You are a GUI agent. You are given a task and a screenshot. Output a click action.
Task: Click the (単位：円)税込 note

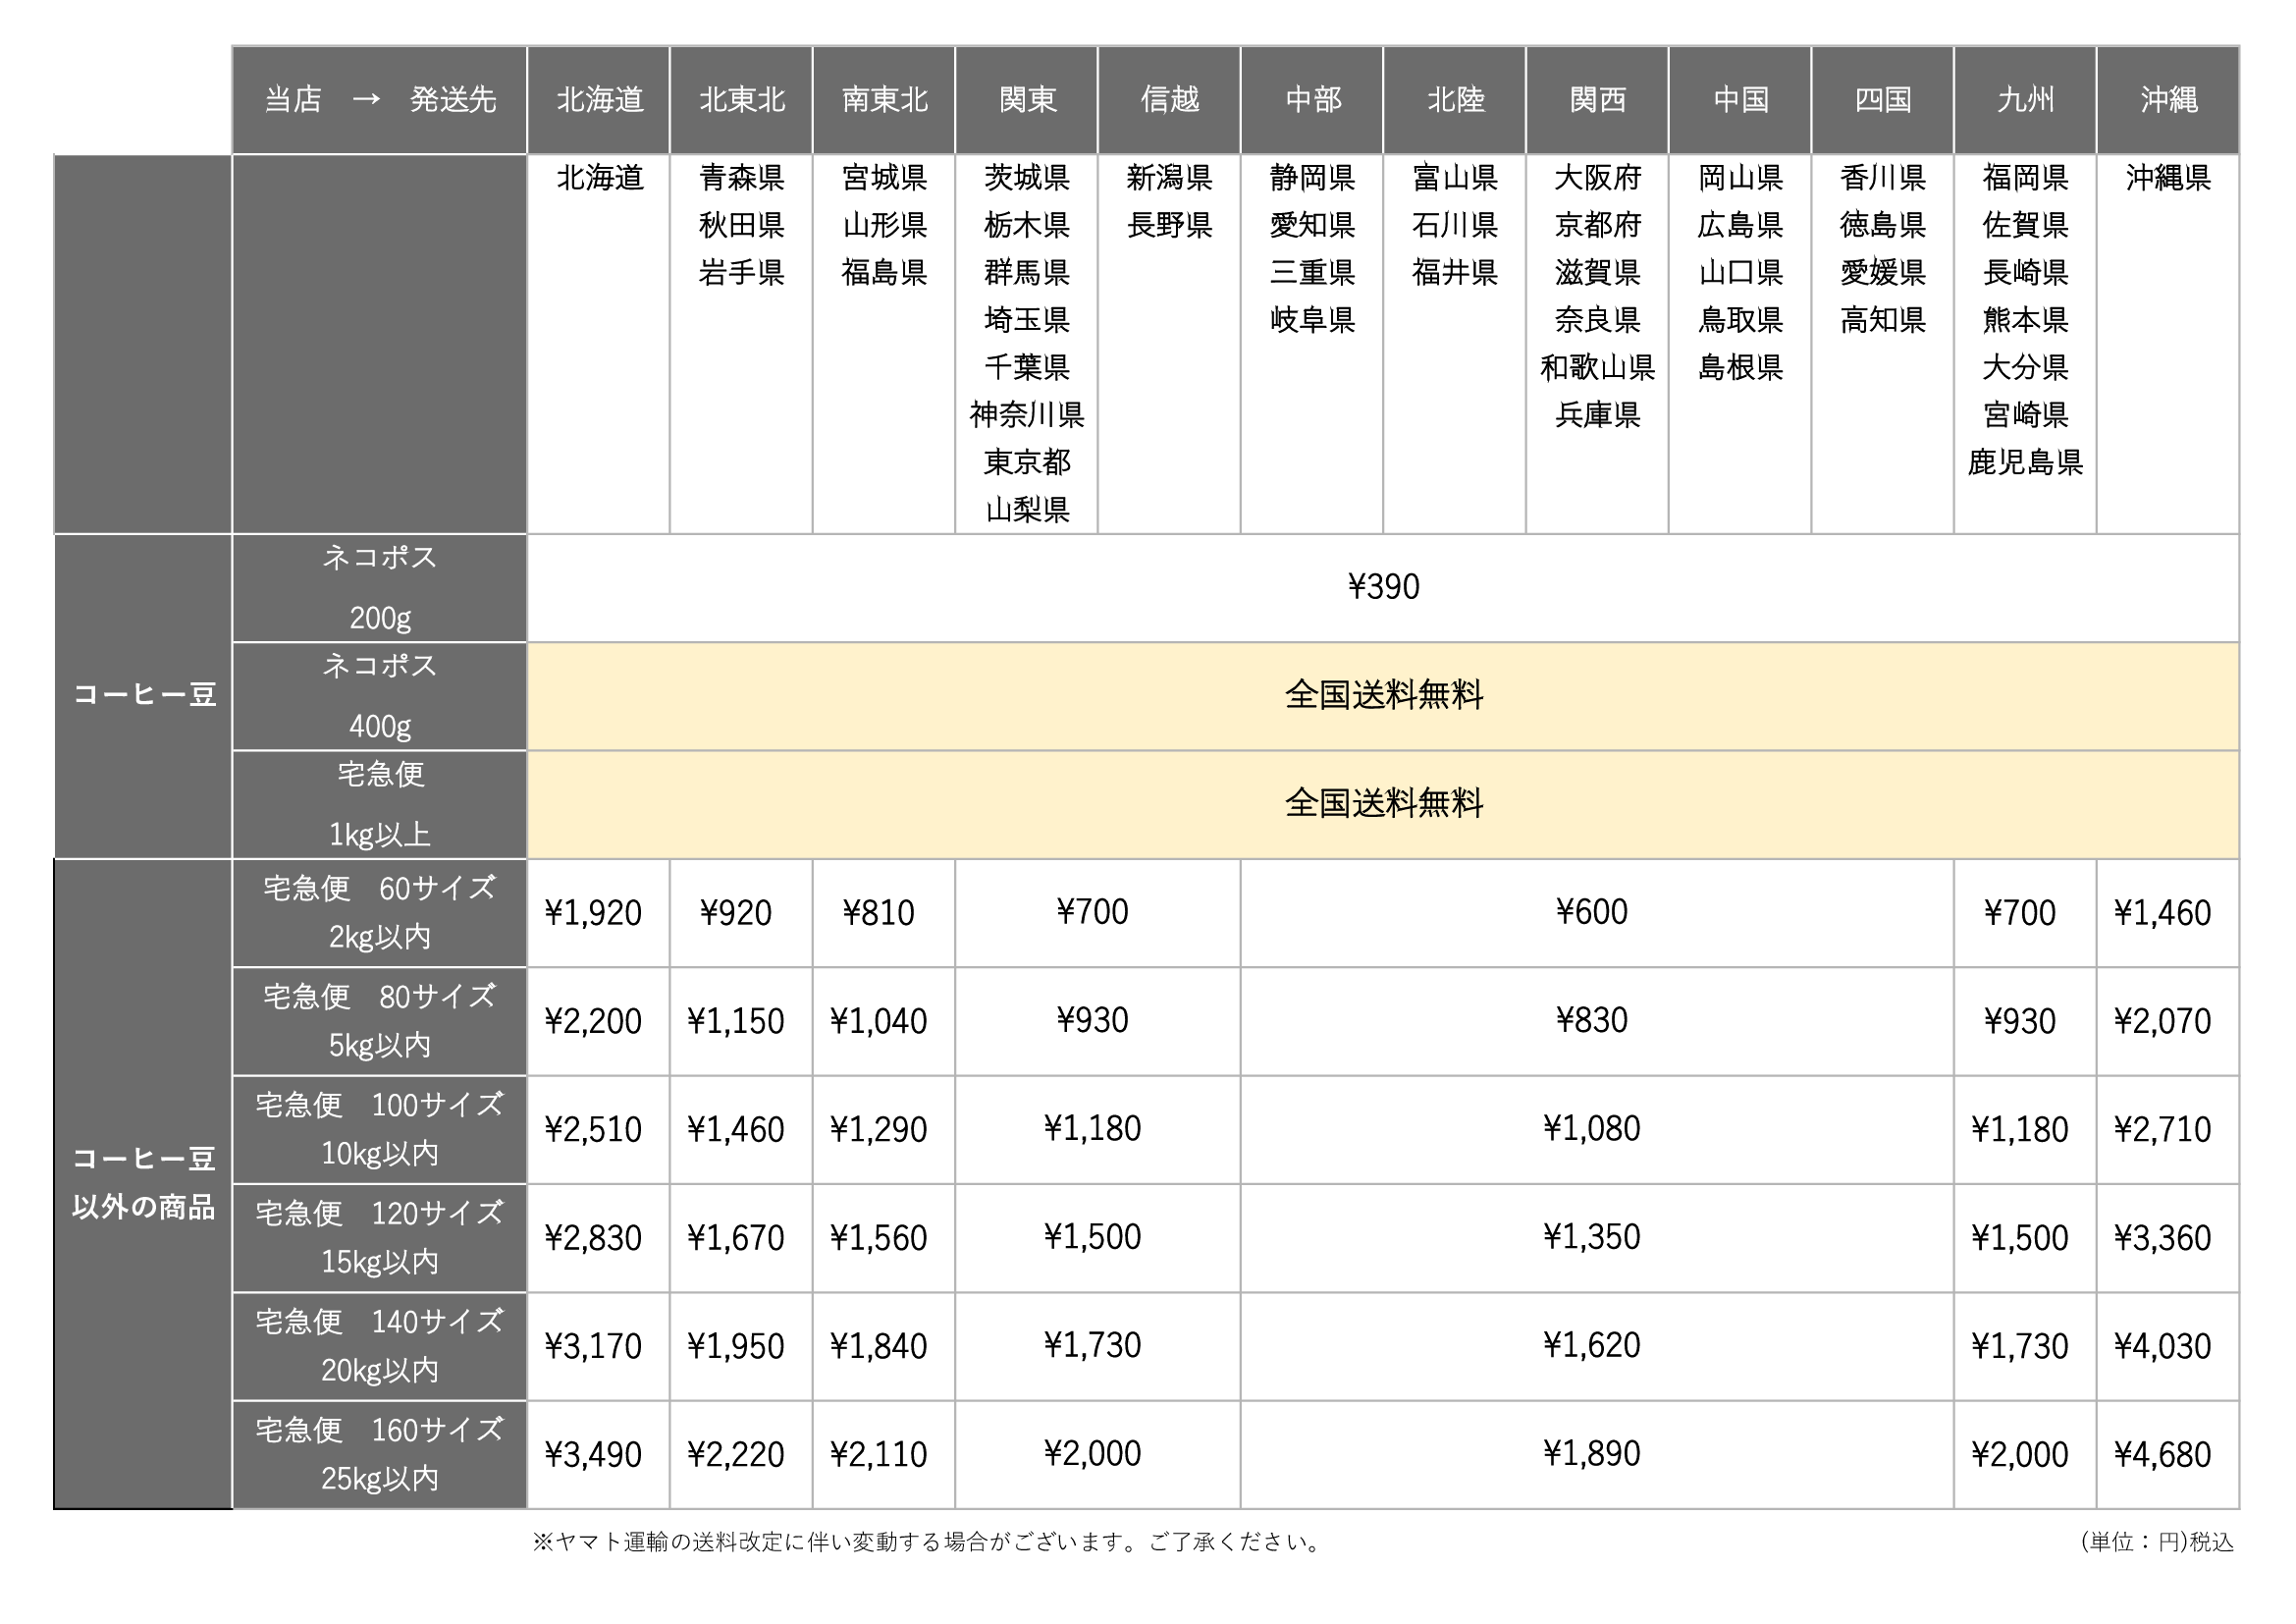click(x=2156, y=1542)
